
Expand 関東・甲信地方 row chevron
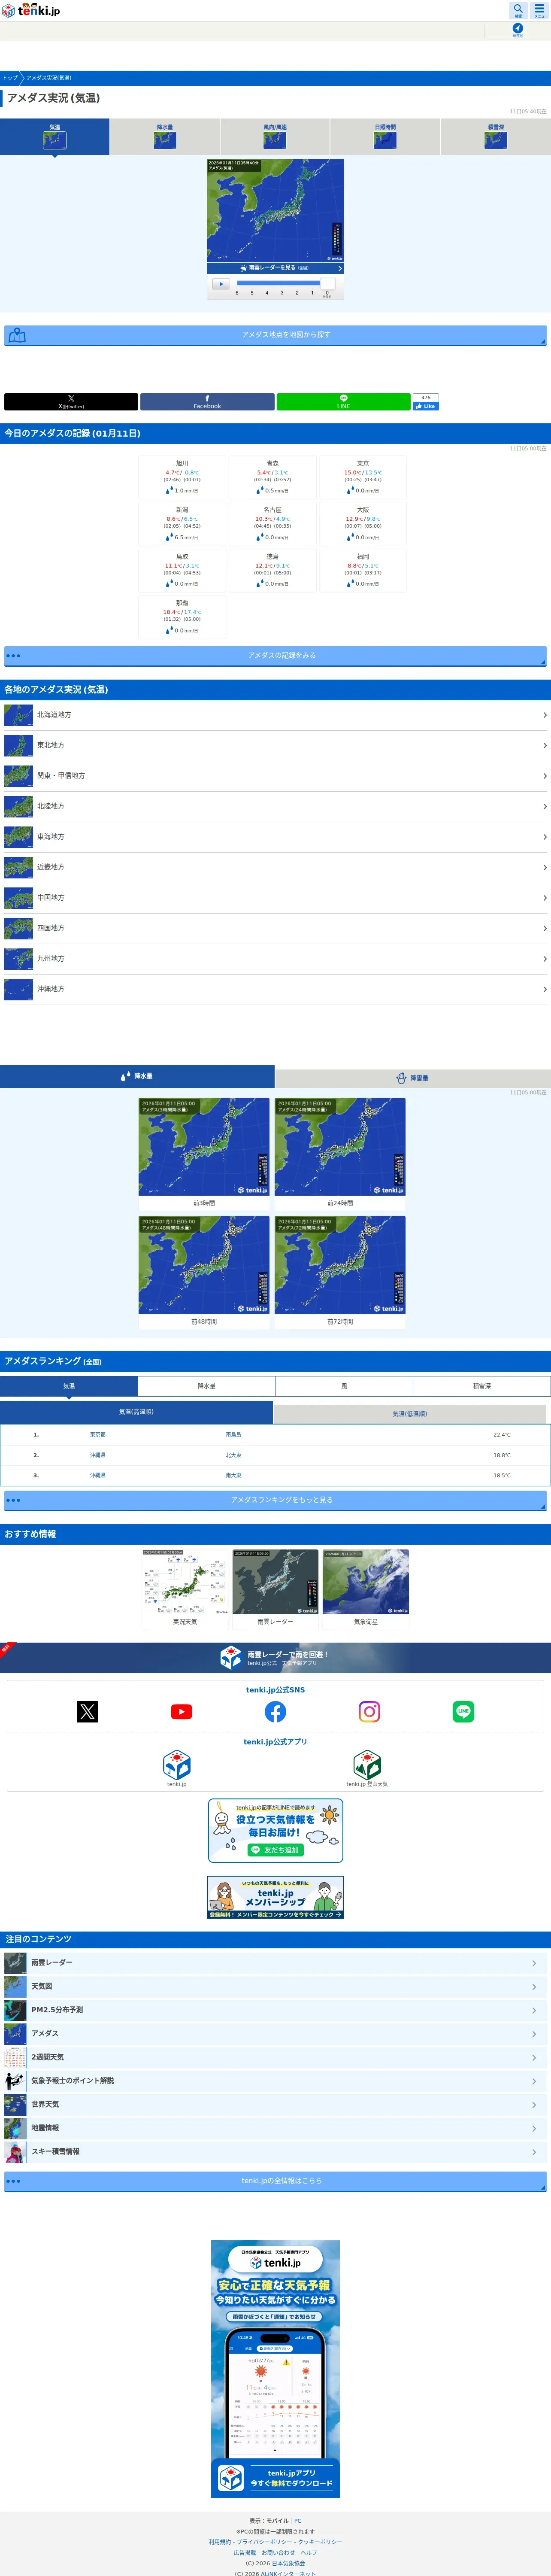[x=544, y=776]
